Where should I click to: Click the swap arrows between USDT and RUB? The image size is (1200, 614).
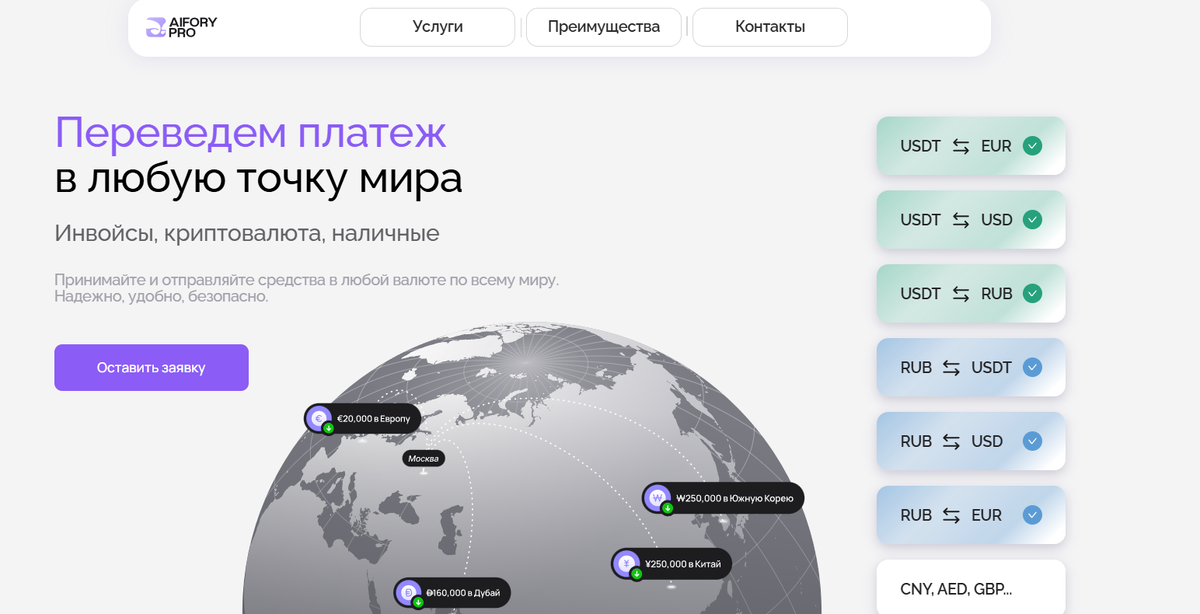pos(961,293)
